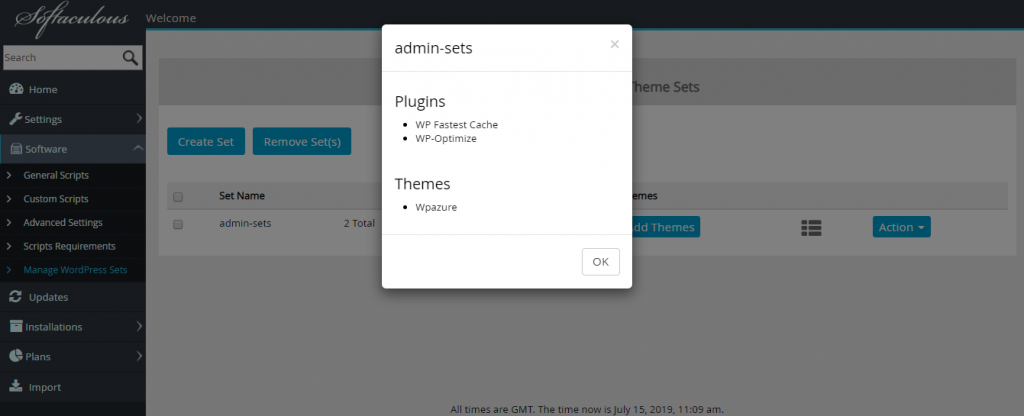The image size is (1024, 416).
Task: Open the set details list icon
Action: [811, 227]
